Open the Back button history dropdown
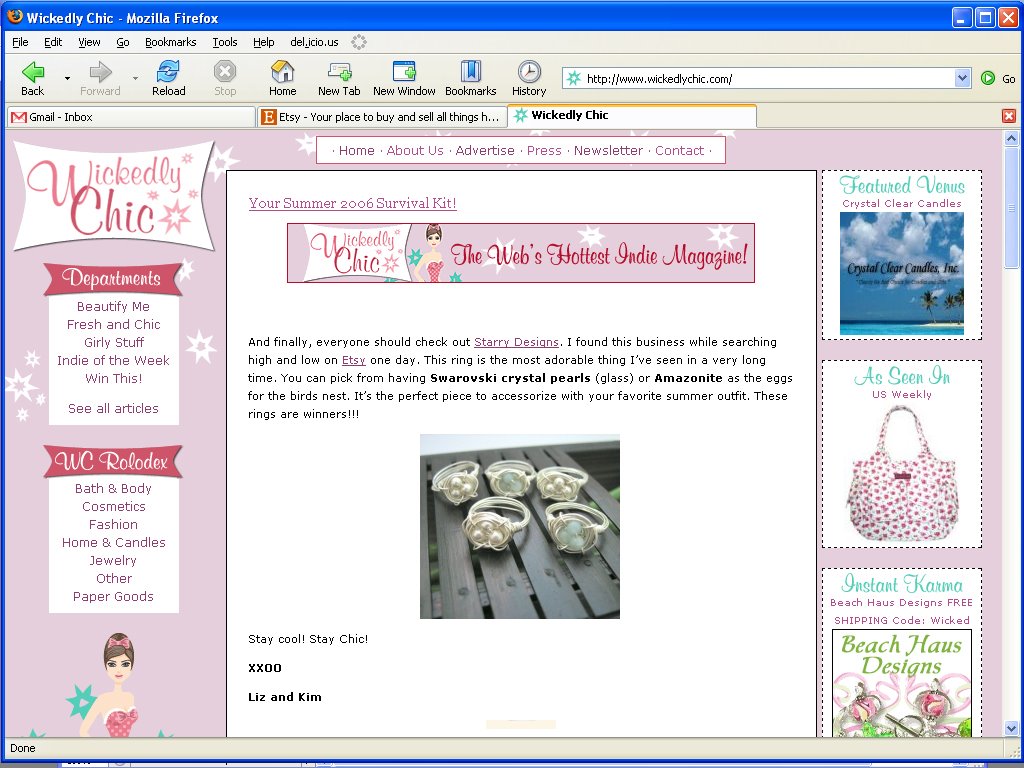Image resolution: width=1024 pixels, height=768 pixels. click(x=67, y=78)
